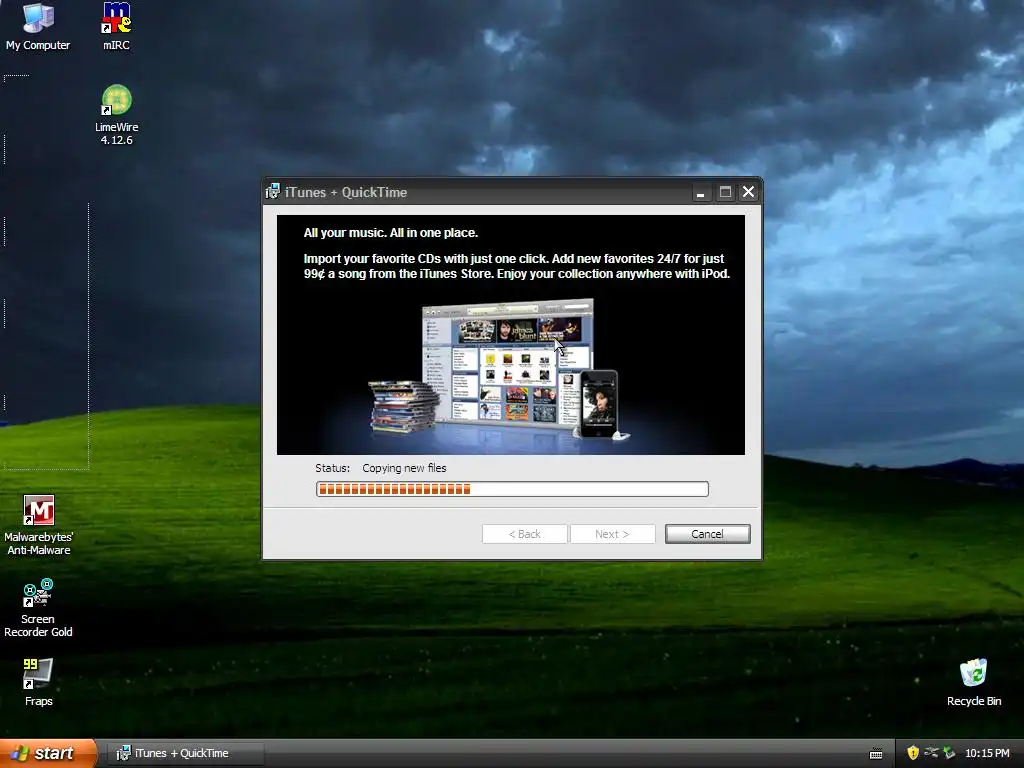1024x768 pixels.
Task: Click the yellow security shield tray icon
Action: tap(912, 753)
